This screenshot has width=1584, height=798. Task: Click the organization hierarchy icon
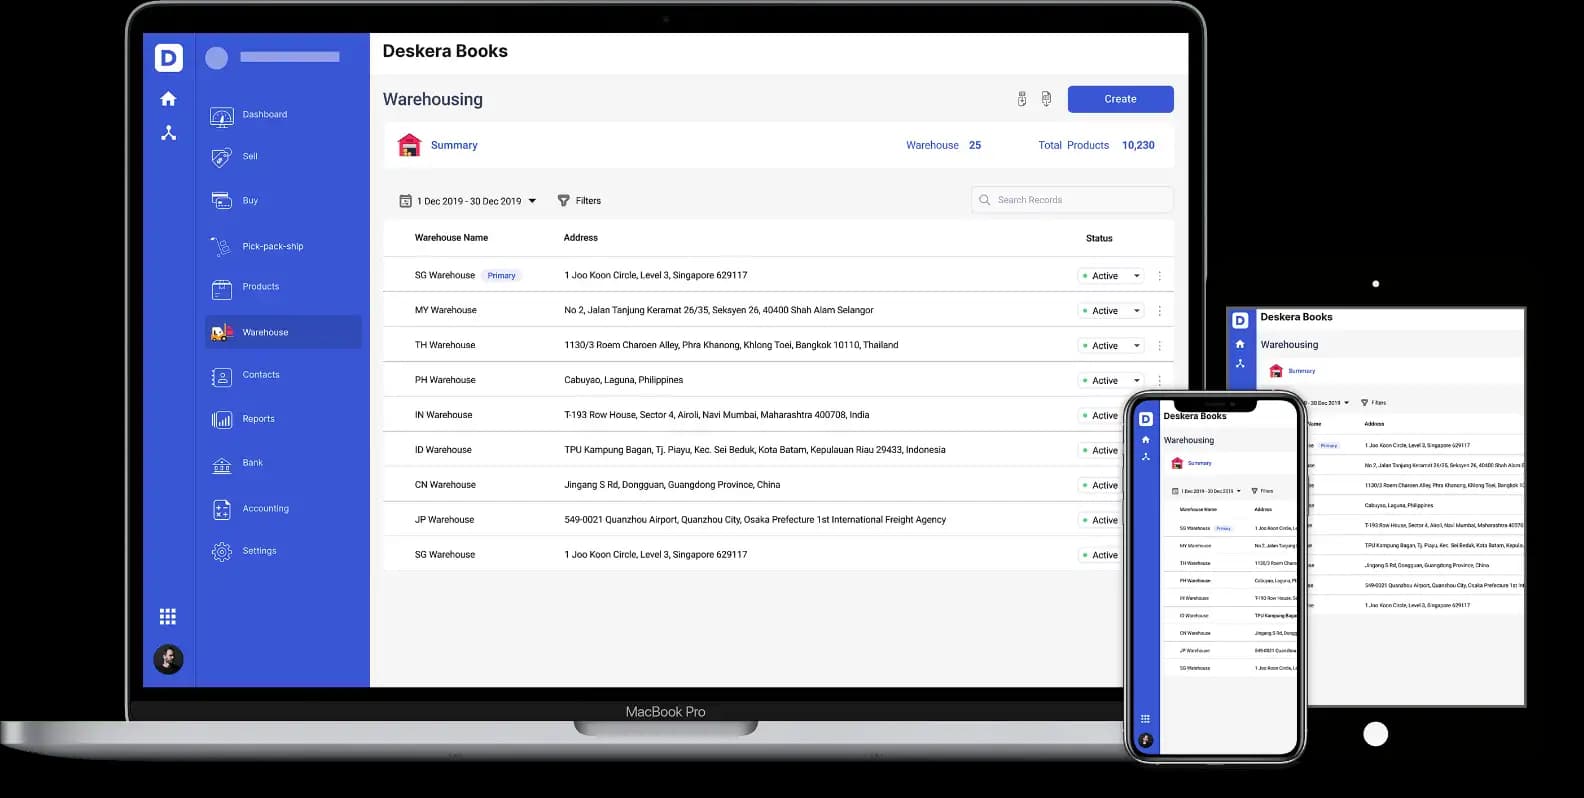168,133
